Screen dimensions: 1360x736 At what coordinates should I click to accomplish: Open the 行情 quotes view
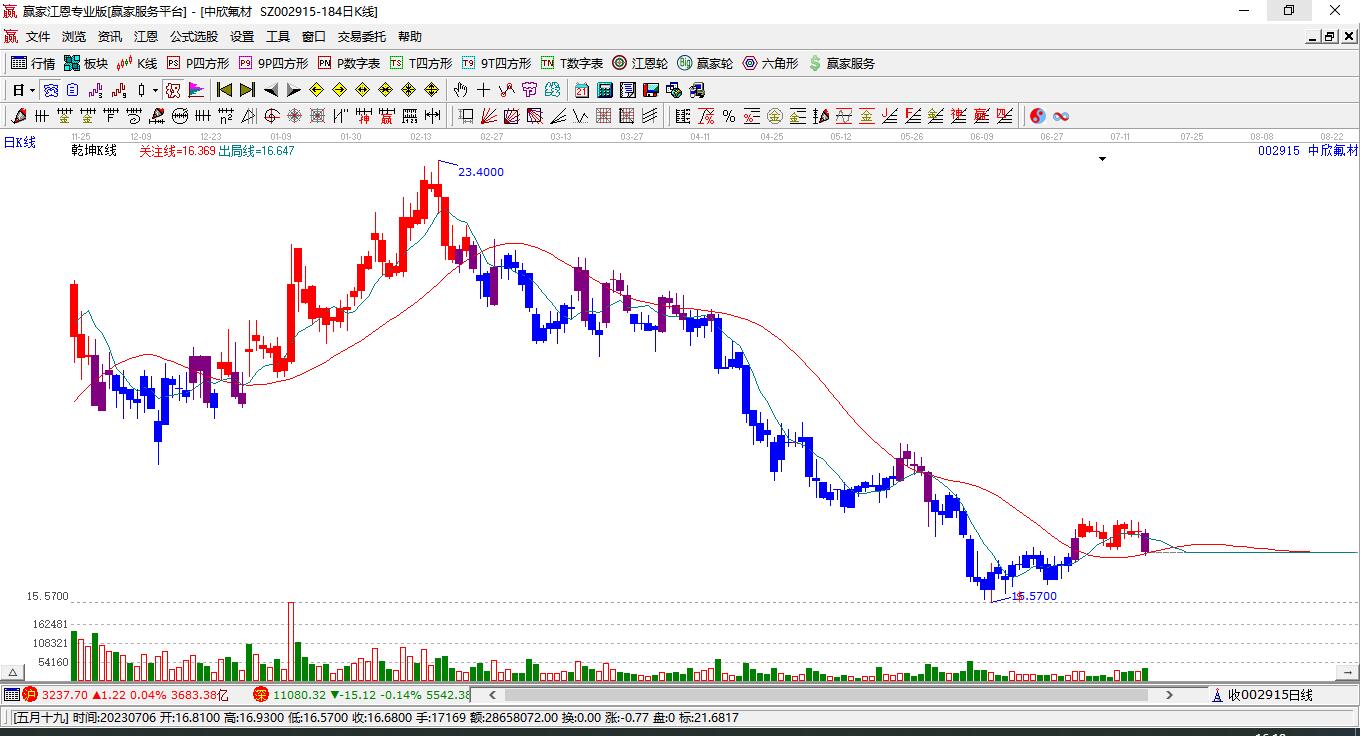click(33, 63)
